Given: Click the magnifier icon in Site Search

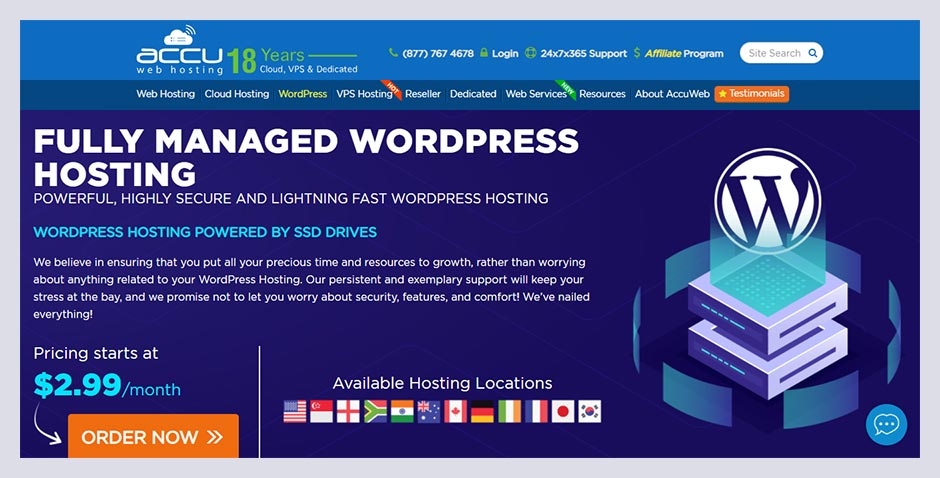Looking at the screenshot, I should coord(812,53).
